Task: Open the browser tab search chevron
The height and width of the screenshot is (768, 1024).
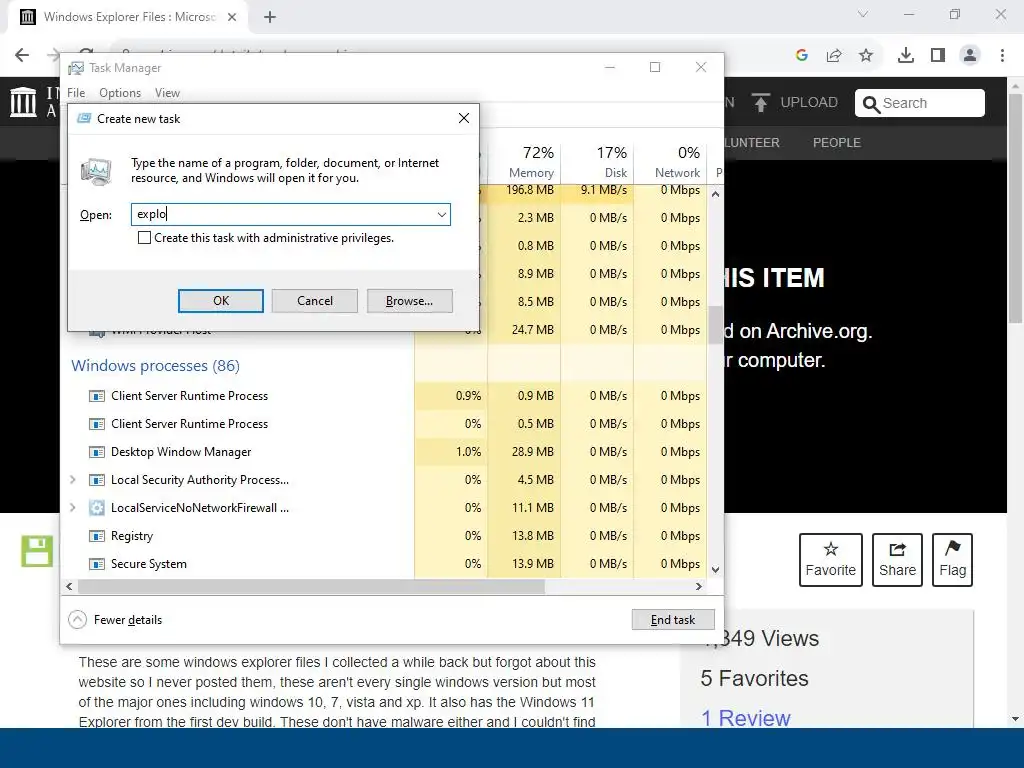Action: click(x=863, y=14)
